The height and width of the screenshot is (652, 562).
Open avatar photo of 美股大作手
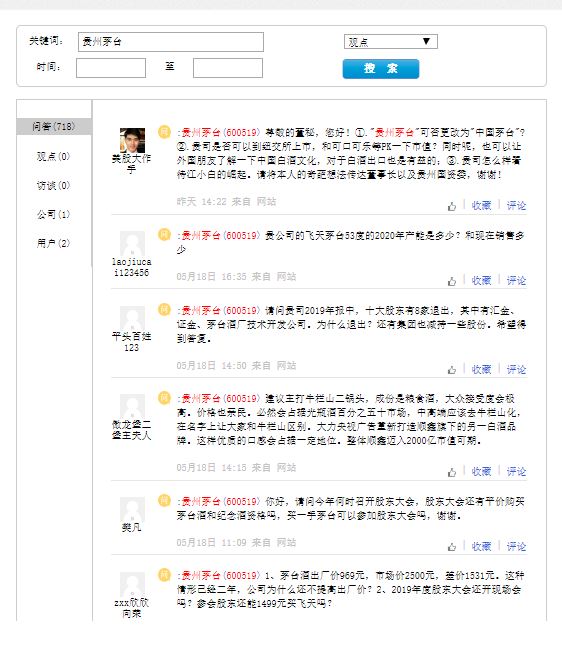pyautogui.click(x=133, y=141)
